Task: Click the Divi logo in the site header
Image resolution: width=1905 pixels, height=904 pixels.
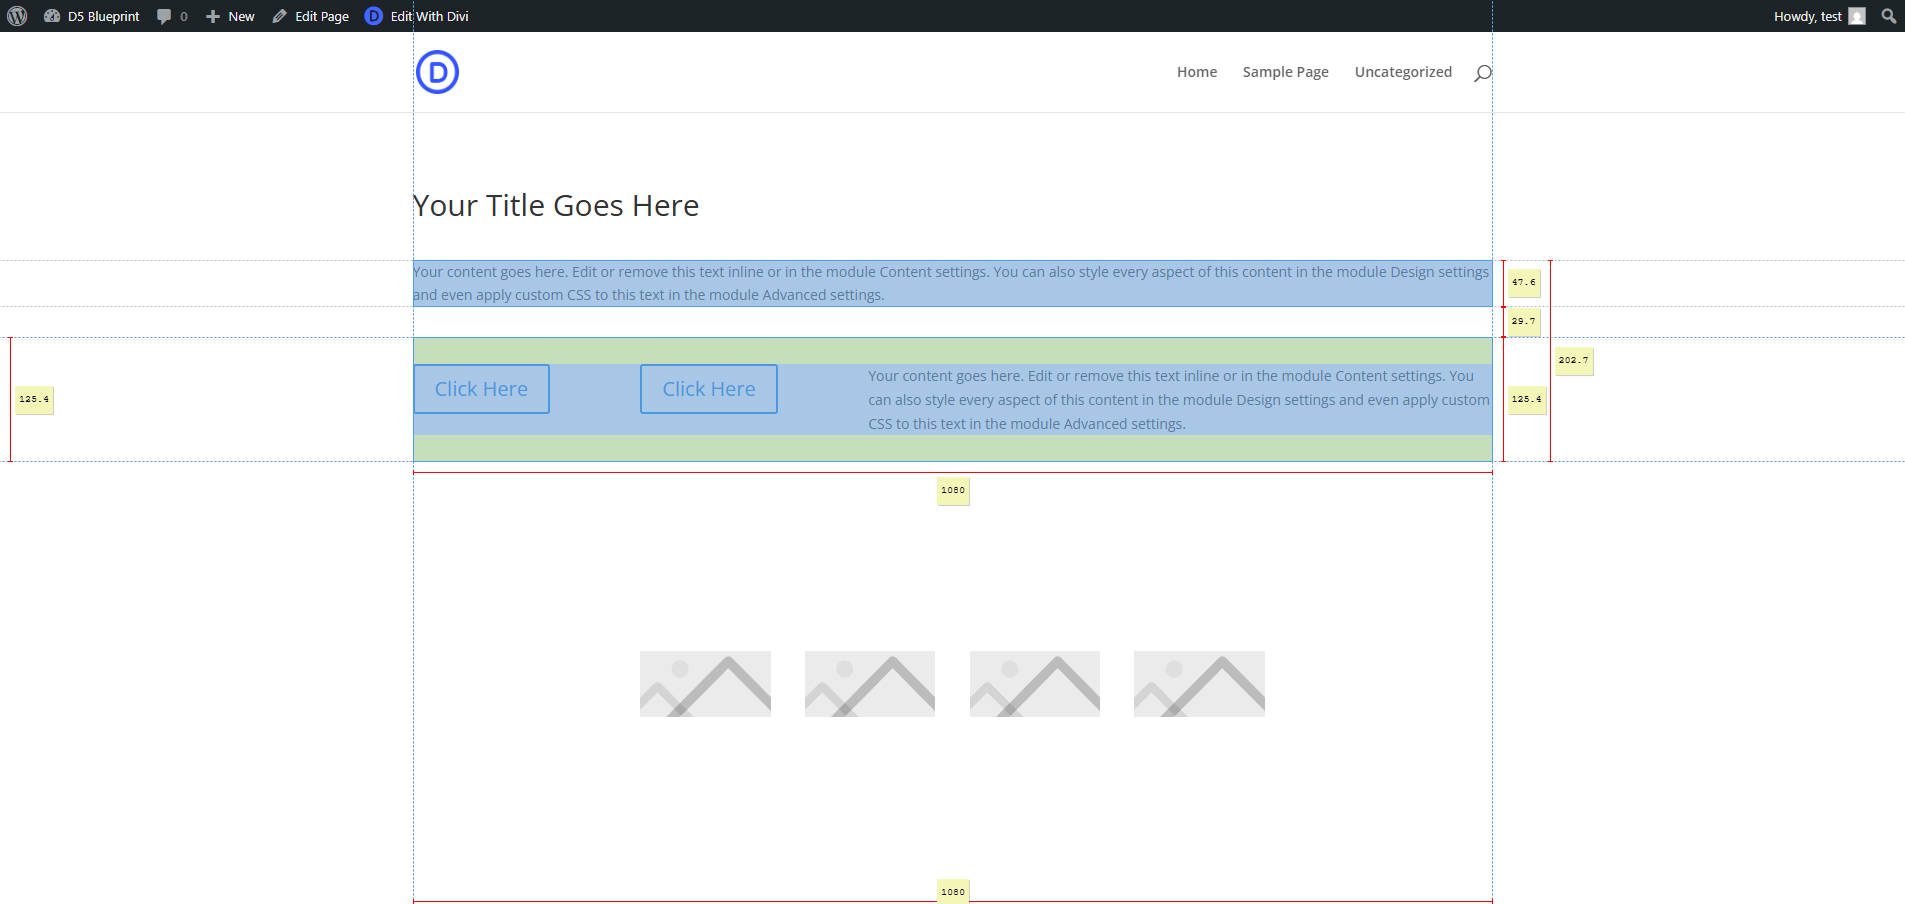Action: (x=438, y=71)
